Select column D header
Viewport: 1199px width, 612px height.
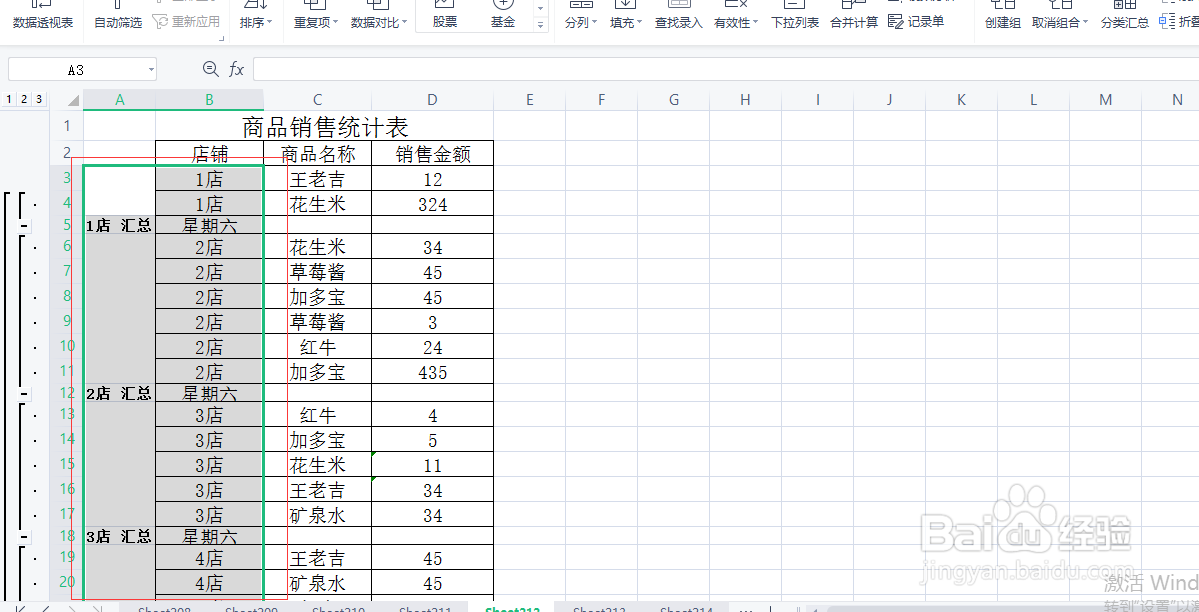[433, 99]
